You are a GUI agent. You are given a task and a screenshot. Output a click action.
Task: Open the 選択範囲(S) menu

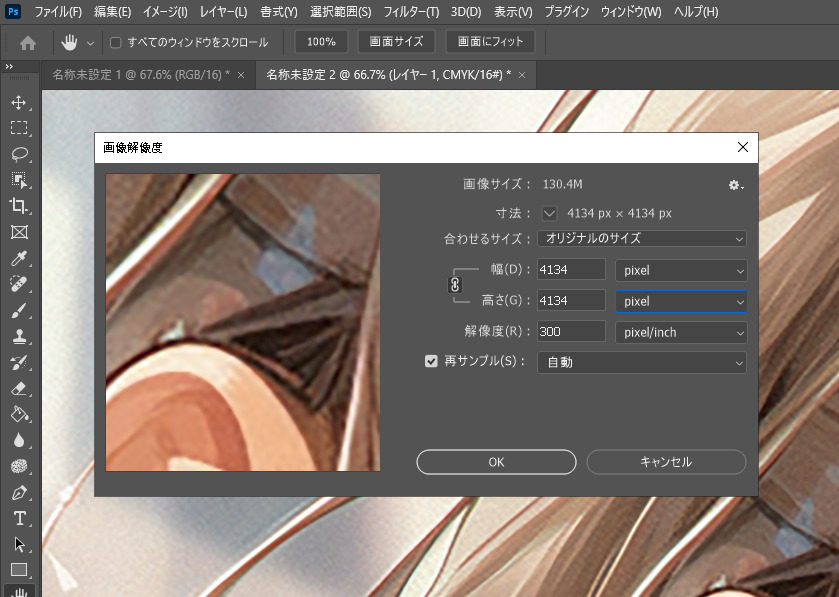tap(340, 12)
